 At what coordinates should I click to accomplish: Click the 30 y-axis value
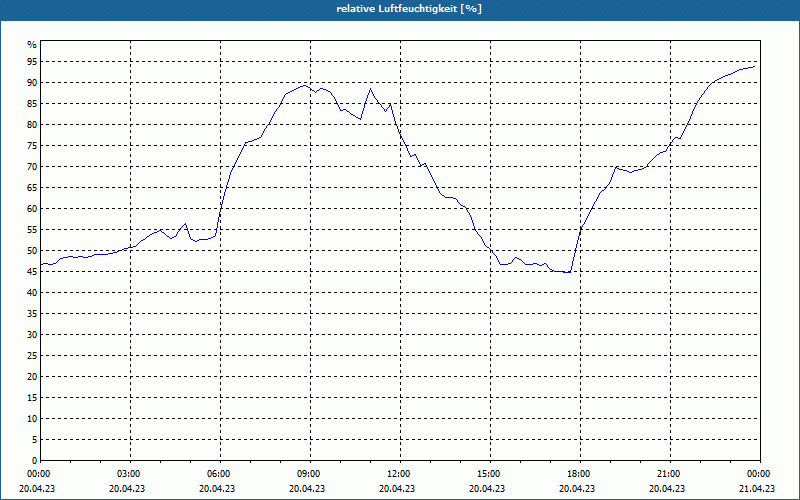[x=32, y=335]
